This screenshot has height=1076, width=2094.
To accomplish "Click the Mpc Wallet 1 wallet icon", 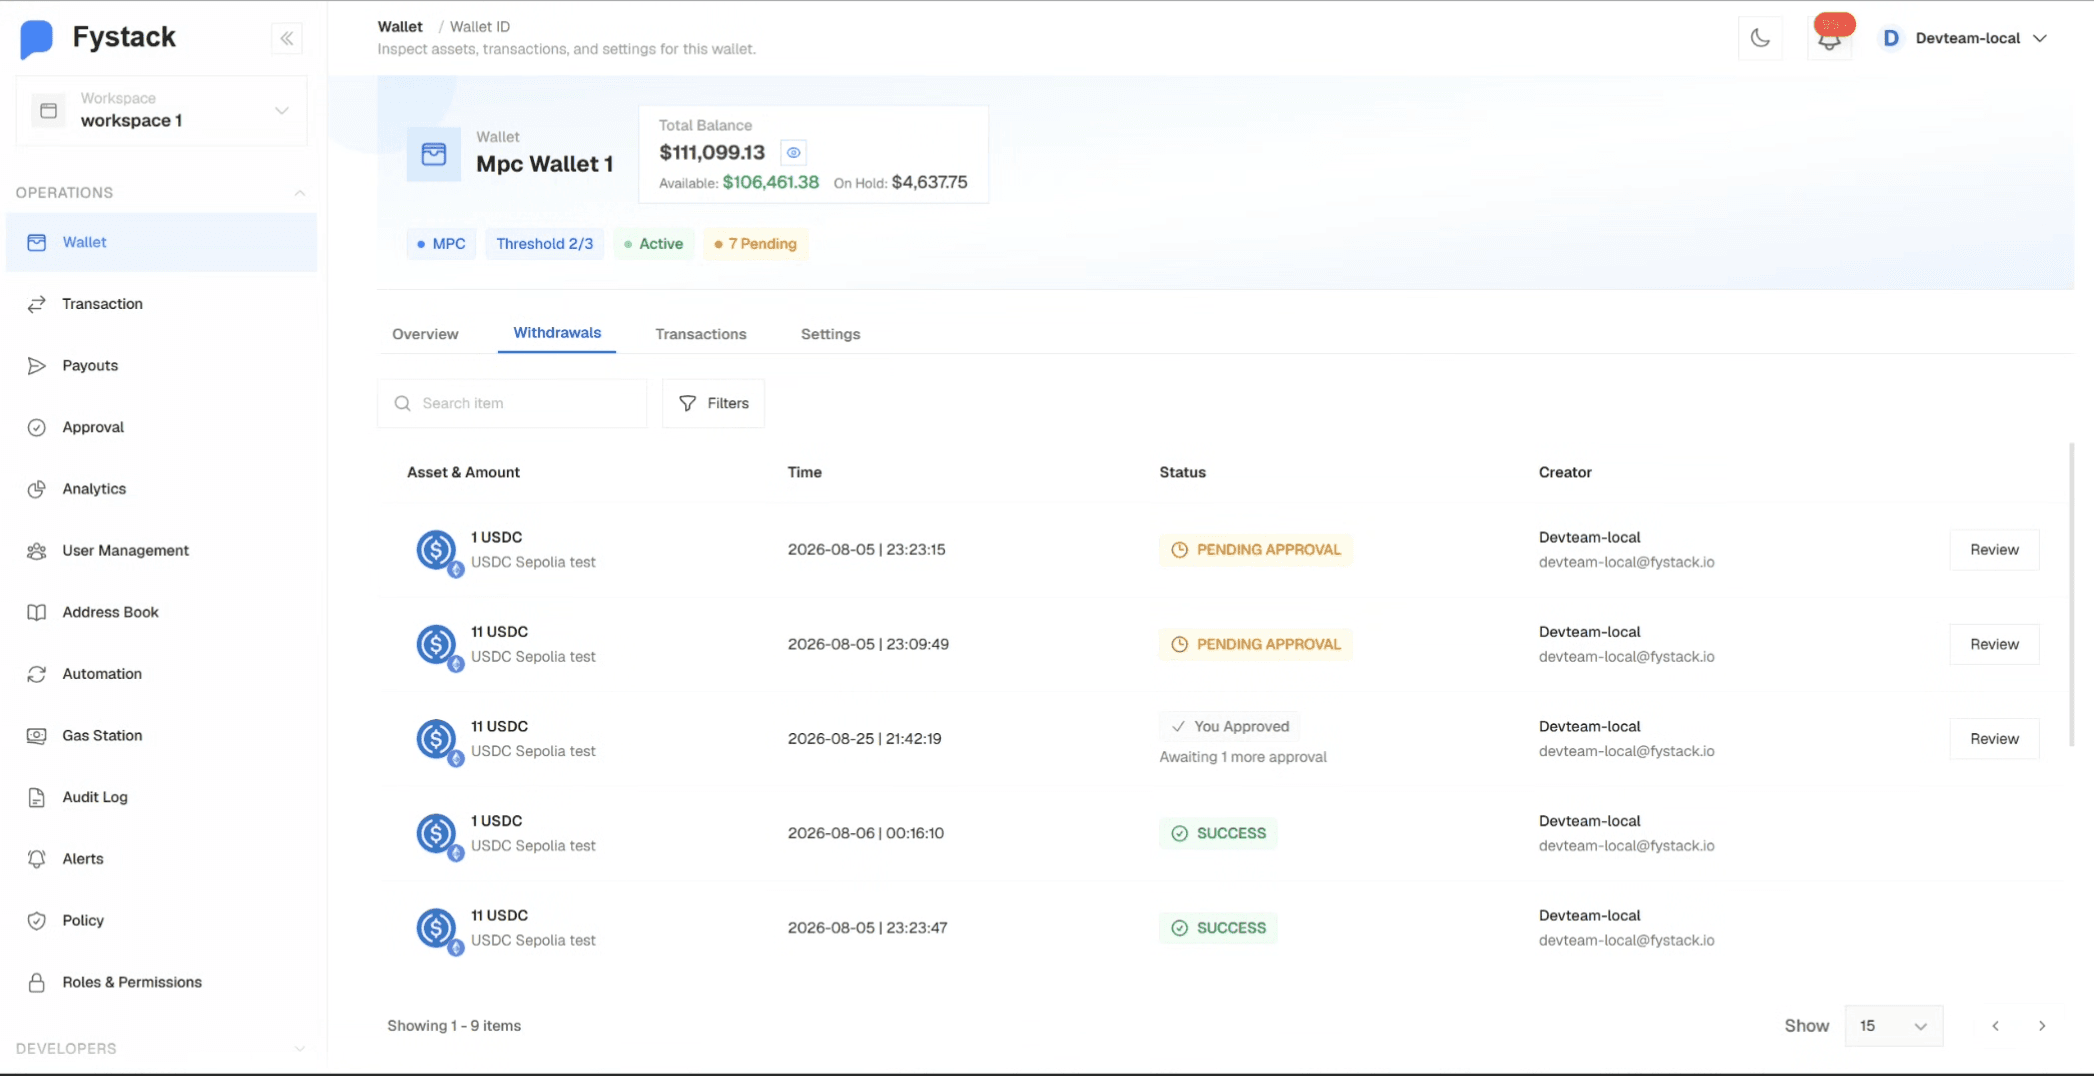I will pyautogui.click(x=434, y=154).
